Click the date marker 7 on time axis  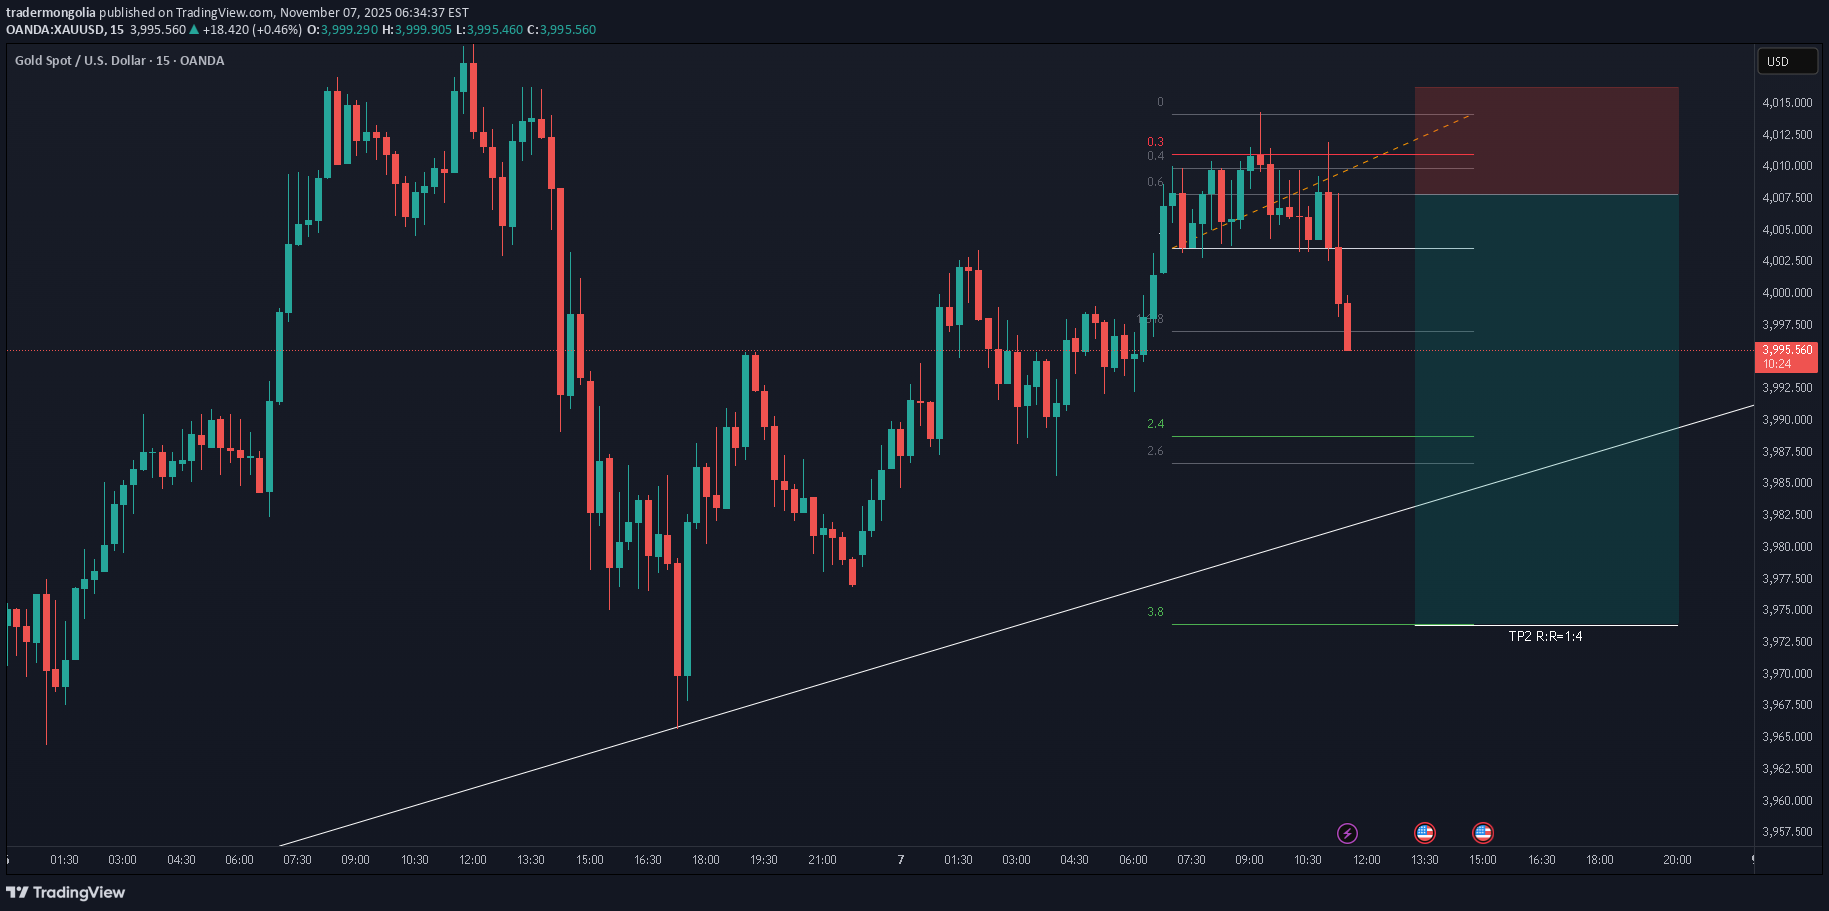point(901,860)
